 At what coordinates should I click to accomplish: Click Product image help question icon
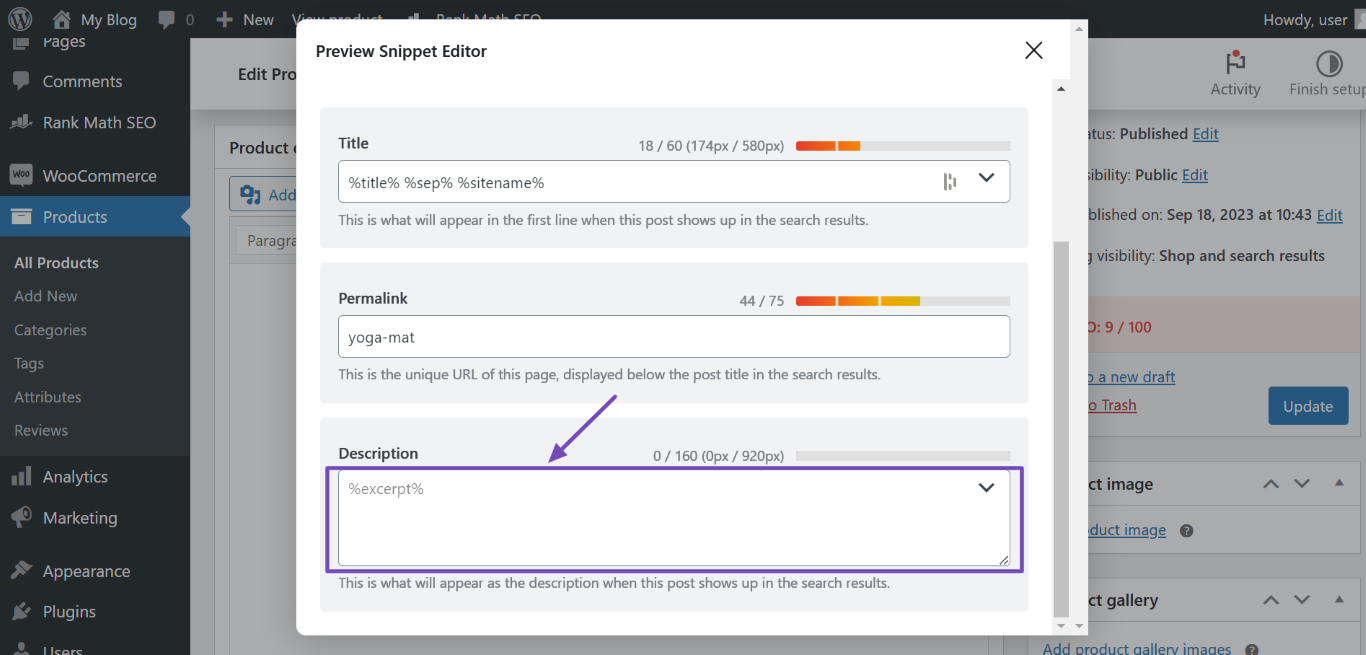1186,531
